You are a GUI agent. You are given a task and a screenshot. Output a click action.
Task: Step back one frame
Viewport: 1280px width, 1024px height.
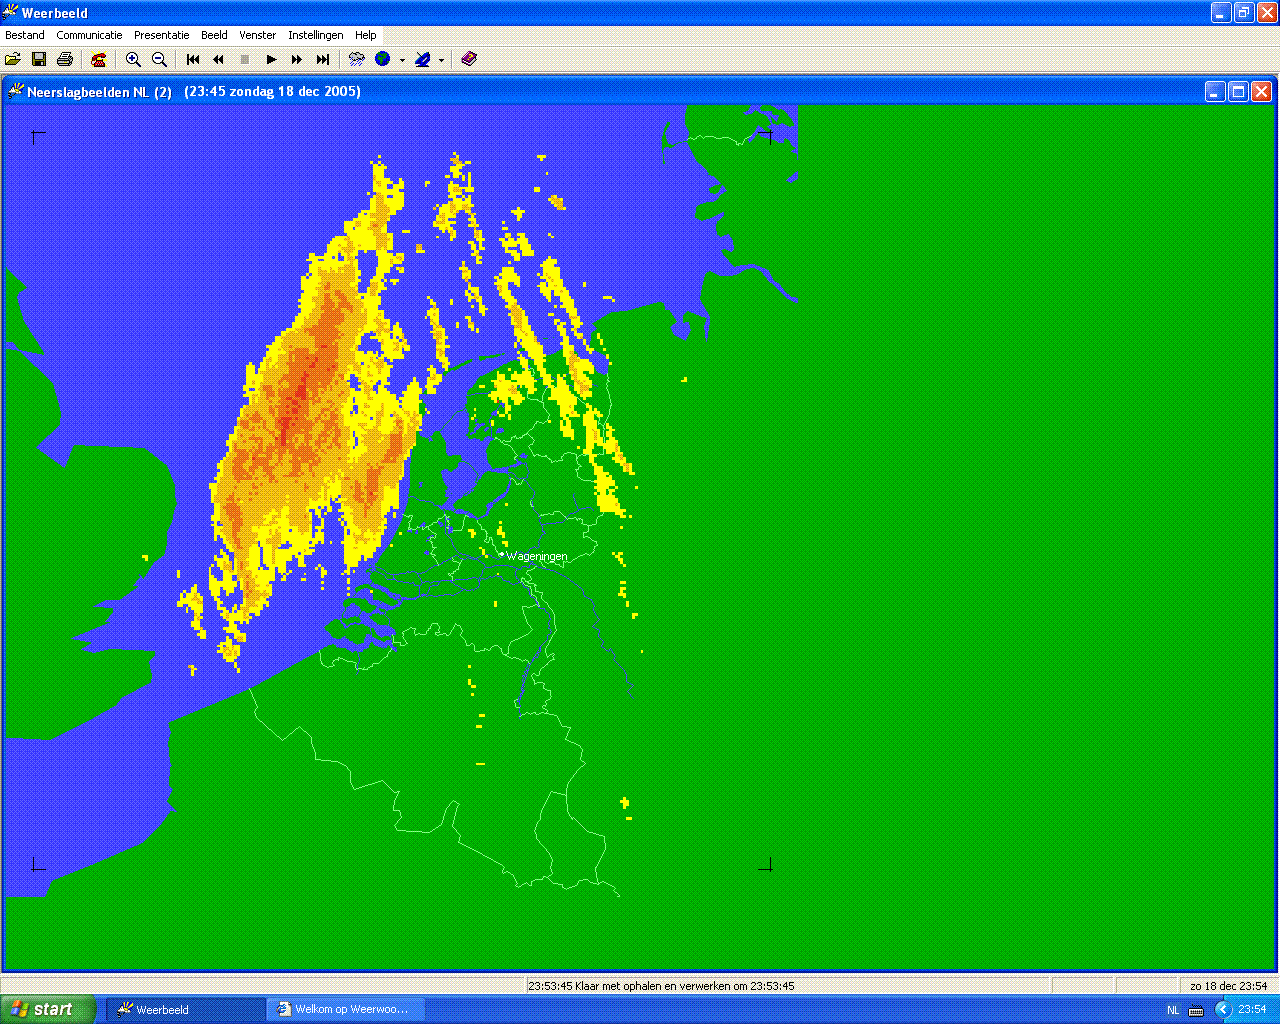pos(219,59)
